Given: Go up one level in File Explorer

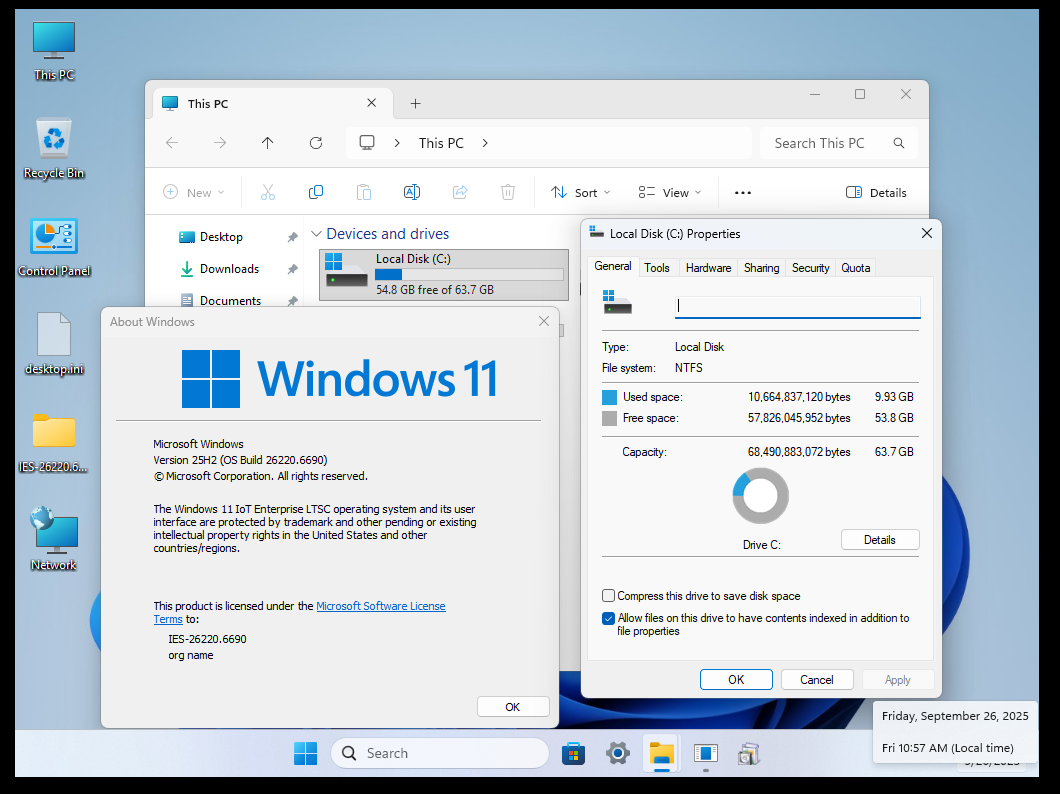Looking at the screenshot, I should pos(268,143).
